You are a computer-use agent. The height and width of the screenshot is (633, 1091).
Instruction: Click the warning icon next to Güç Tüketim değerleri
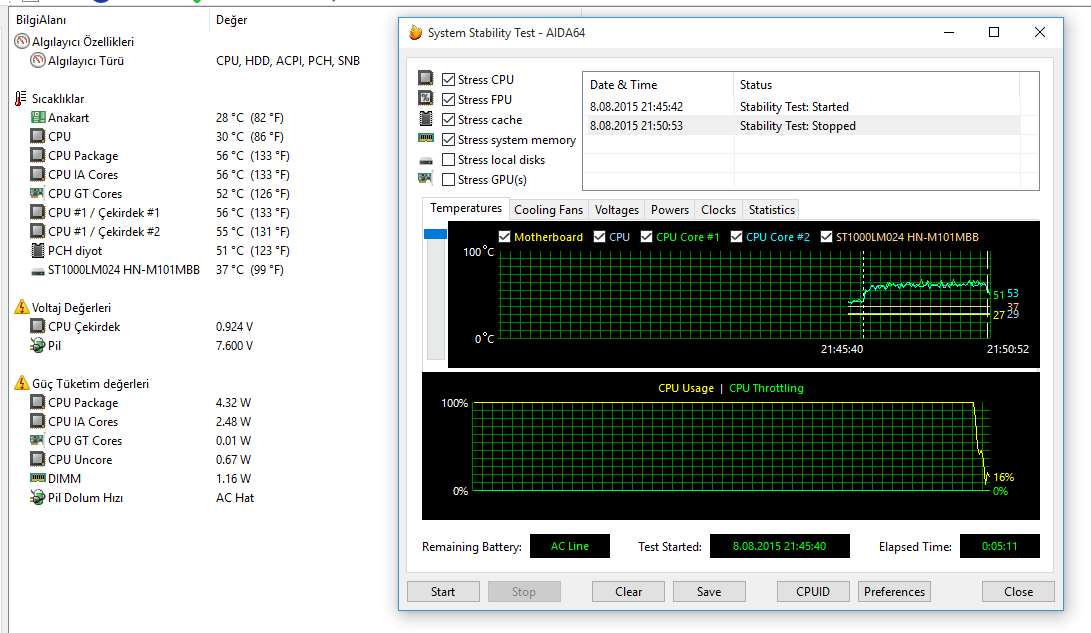pyautogui.click(x=22, y=383)
